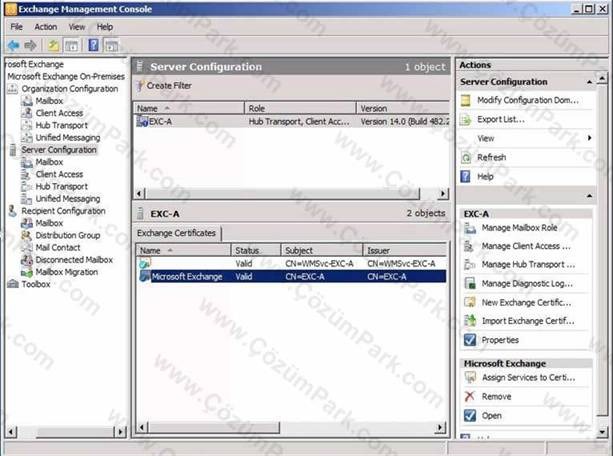Select the Microsoft Exchange certificate row

click(x=292, y=276)
